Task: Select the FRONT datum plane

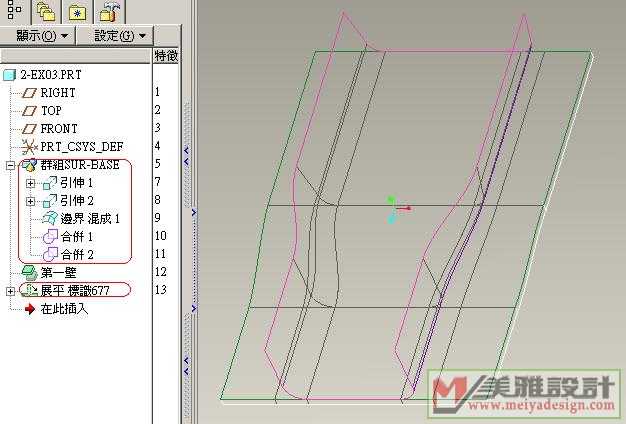Action: coord(59,129)
